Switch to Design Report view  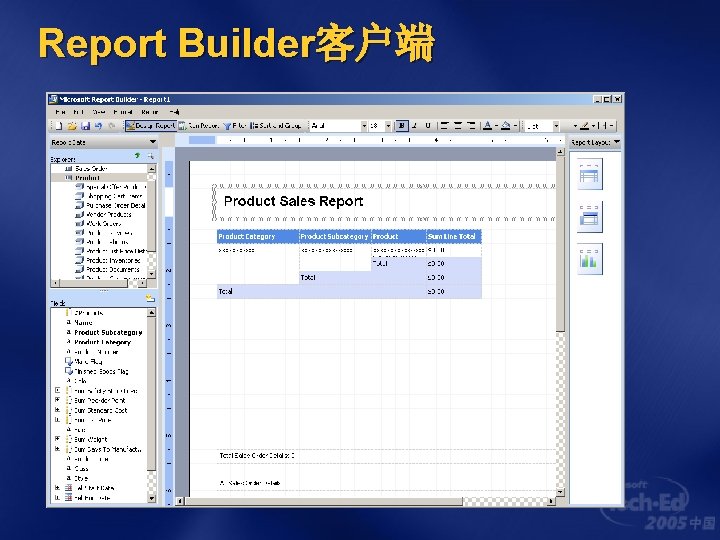coord(151,125)
